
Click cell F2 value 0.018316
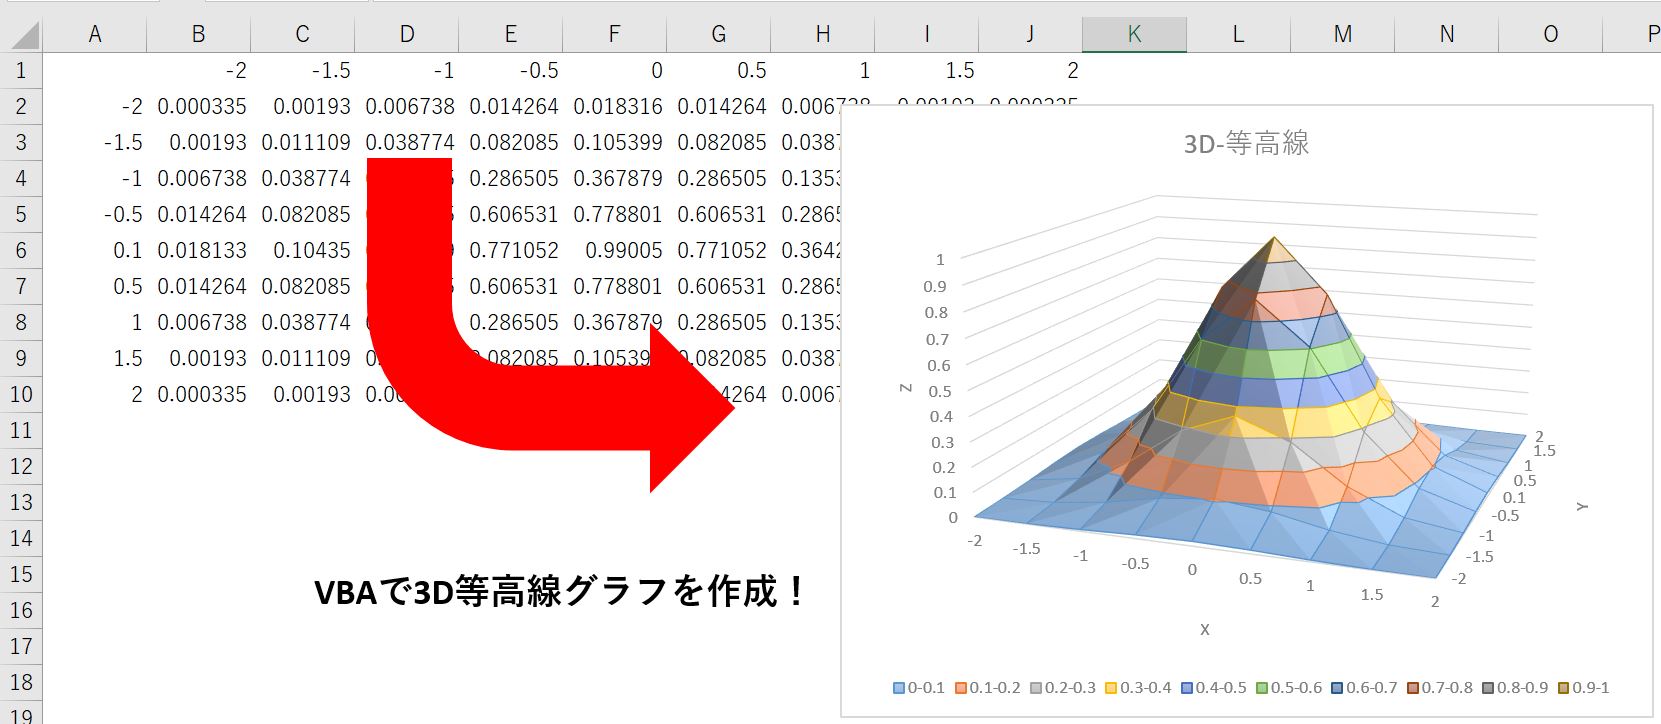[615, 107]
